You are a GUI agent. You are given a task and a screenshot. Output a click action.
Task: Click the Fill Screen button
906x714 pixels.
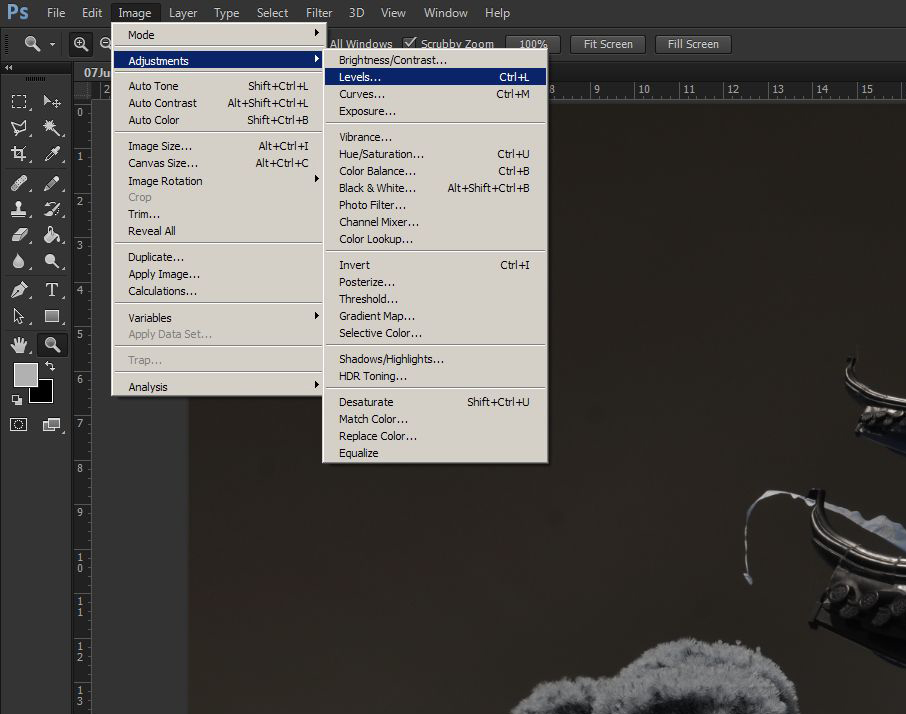(693, 44)
